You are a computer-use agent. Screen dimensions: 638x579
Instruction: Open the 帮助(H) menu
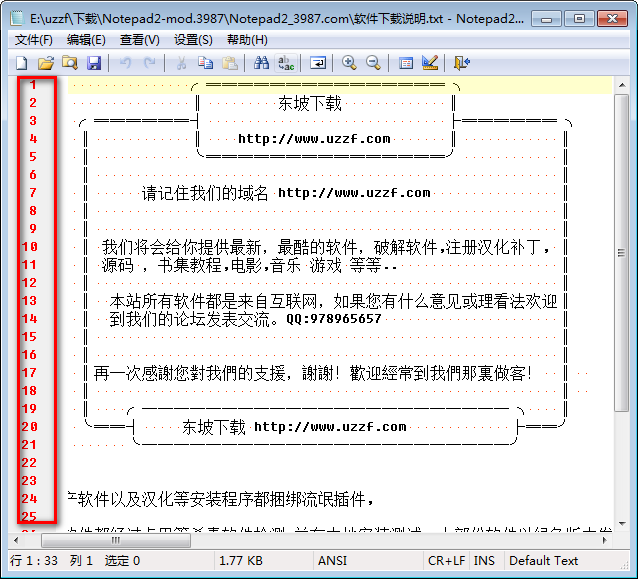point(247,39)
